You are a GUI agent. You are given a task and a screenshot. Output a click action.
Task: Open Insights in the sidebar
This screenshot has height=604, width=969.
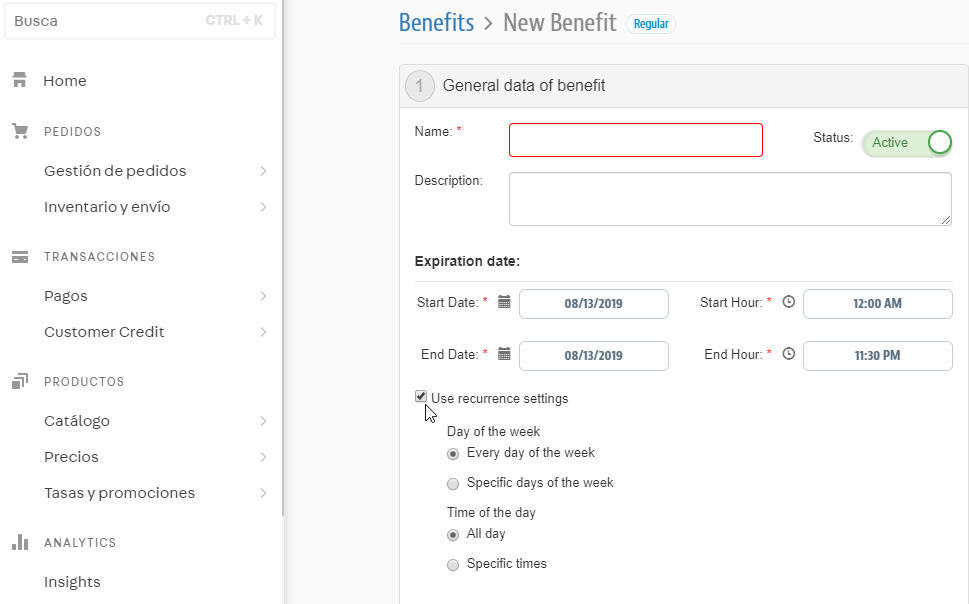tap(72, 582)
